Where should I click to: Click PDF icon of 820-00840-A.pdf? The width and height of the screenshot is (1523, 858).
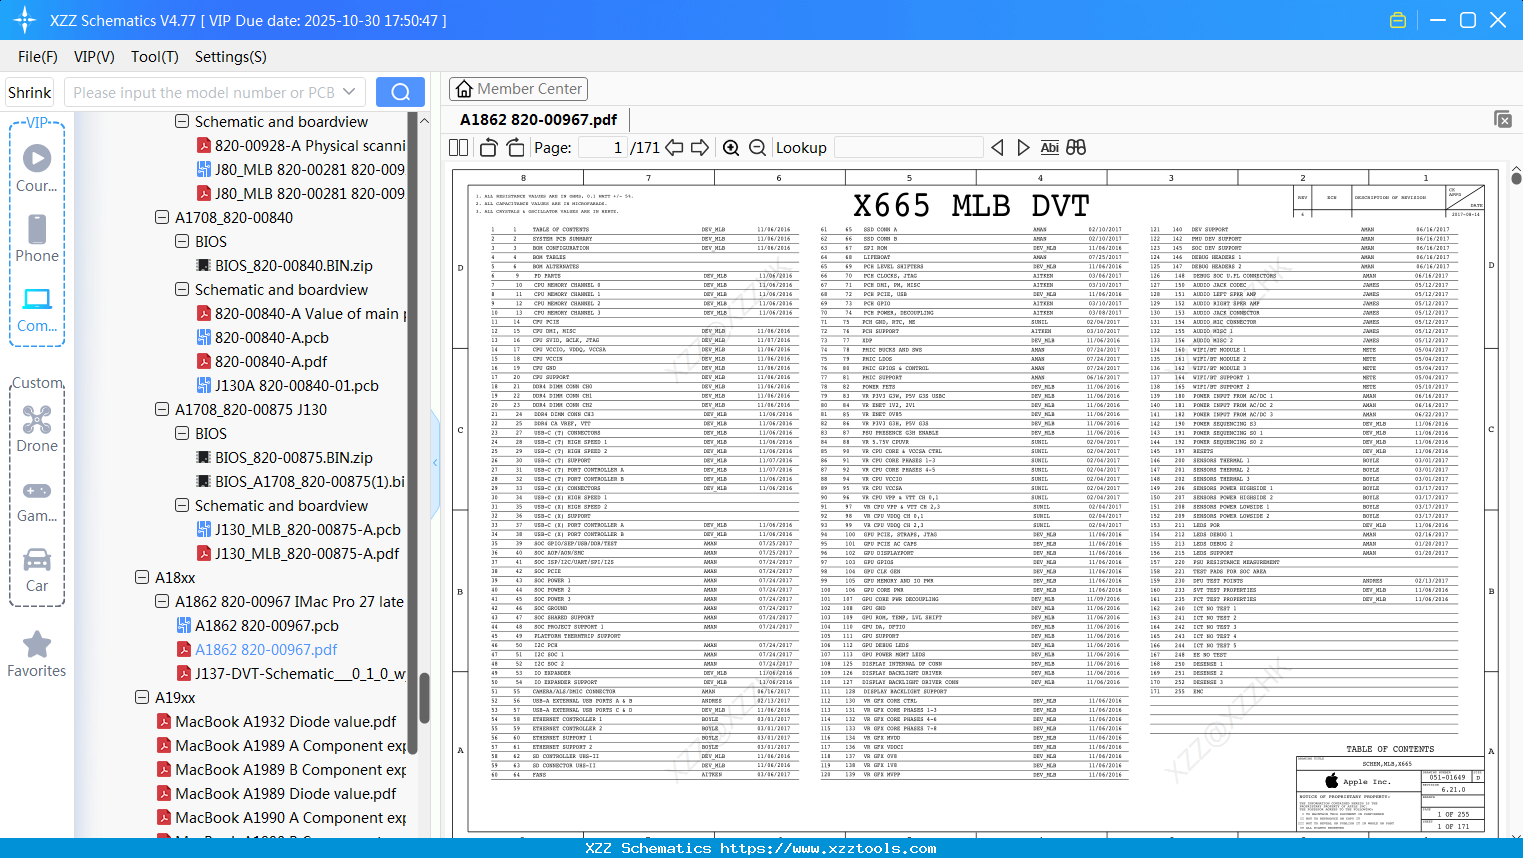(x=203, y=362)
